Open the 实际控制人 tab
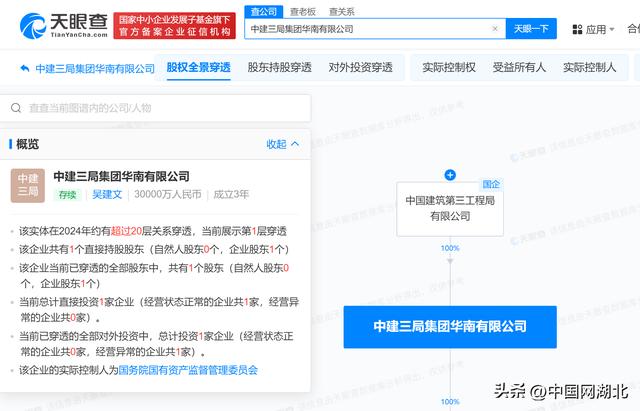Image resolution: width=640 pixels, height=411 pixels. coord(589,67)
